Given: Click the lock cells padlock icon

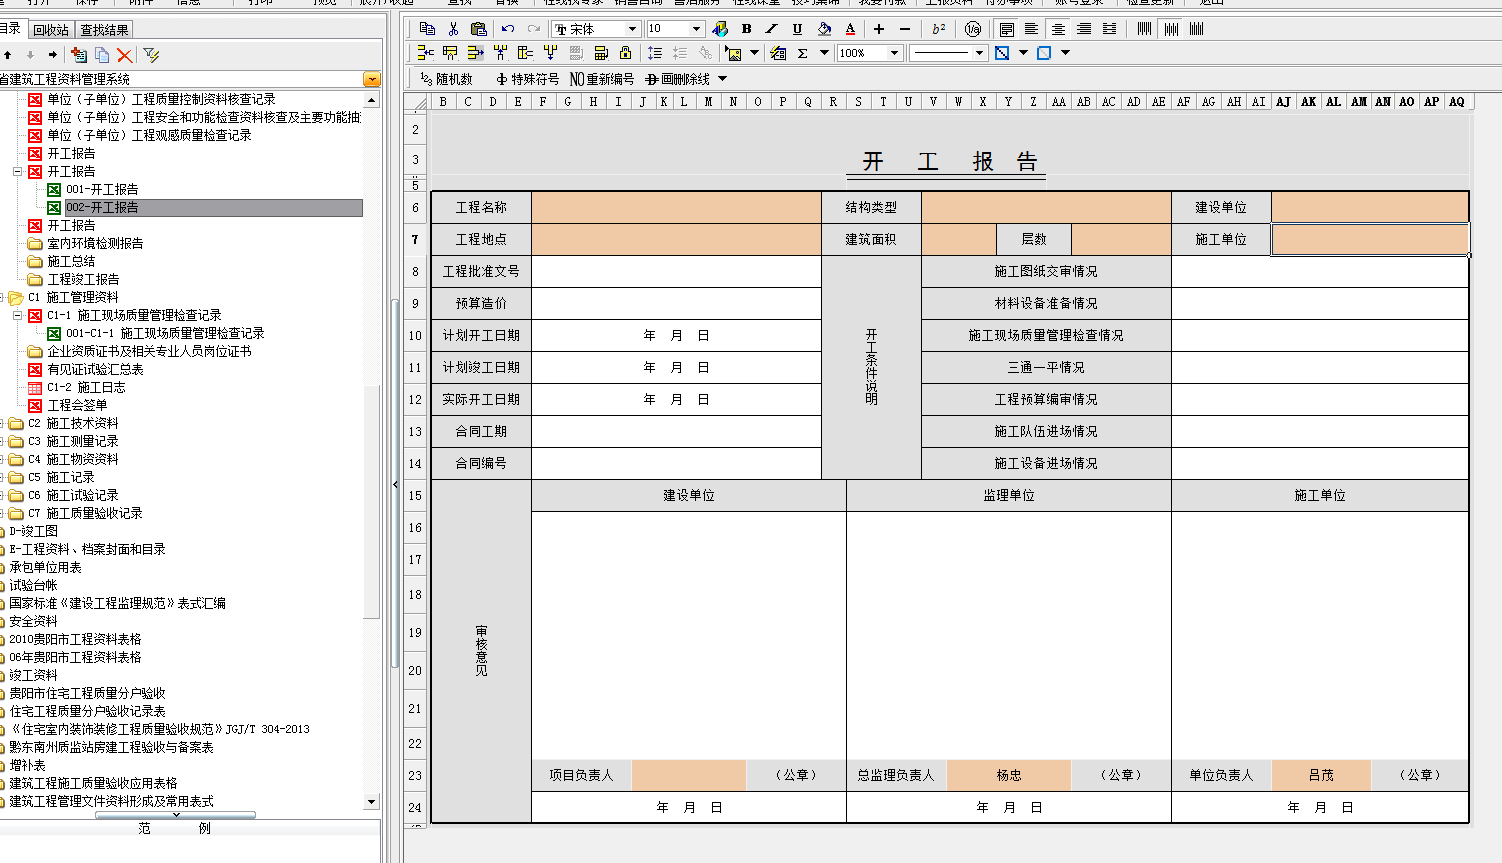Looking at the screenshot, I should point(626,53).
